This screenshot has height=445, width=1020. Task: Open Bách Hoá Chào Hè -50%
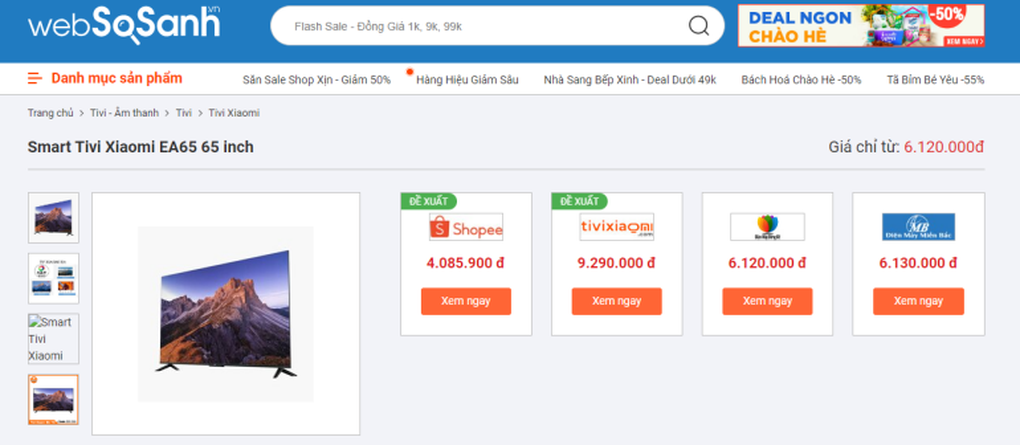[x=801, y=80]
